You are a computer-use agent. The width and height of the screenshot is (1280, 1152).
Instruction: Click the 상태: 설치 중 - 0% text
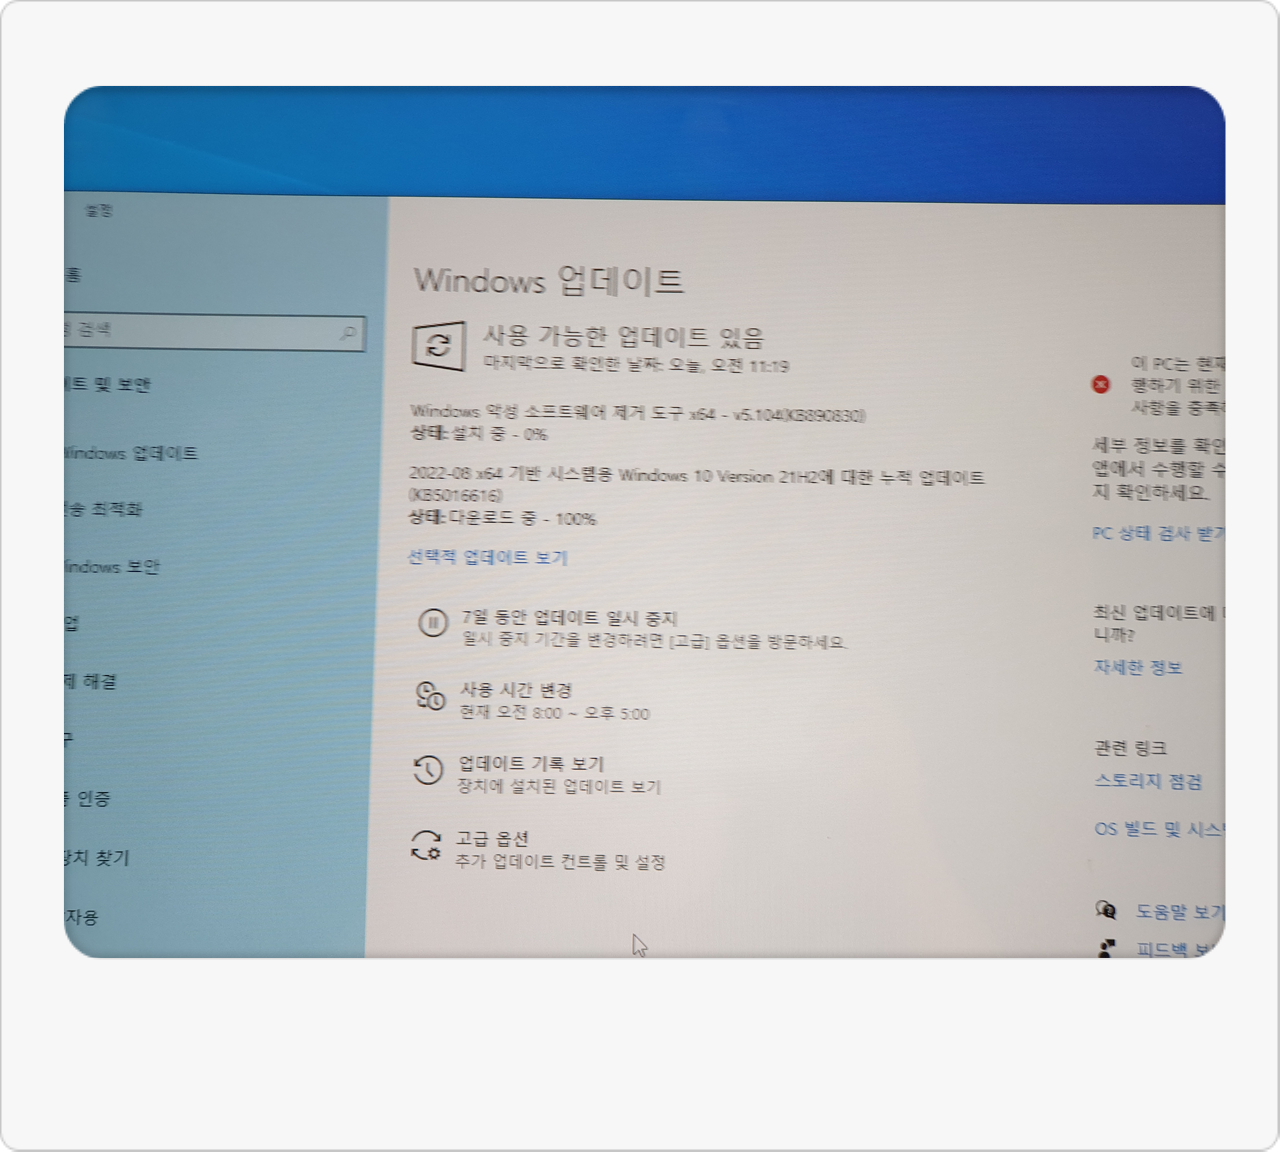479,433
